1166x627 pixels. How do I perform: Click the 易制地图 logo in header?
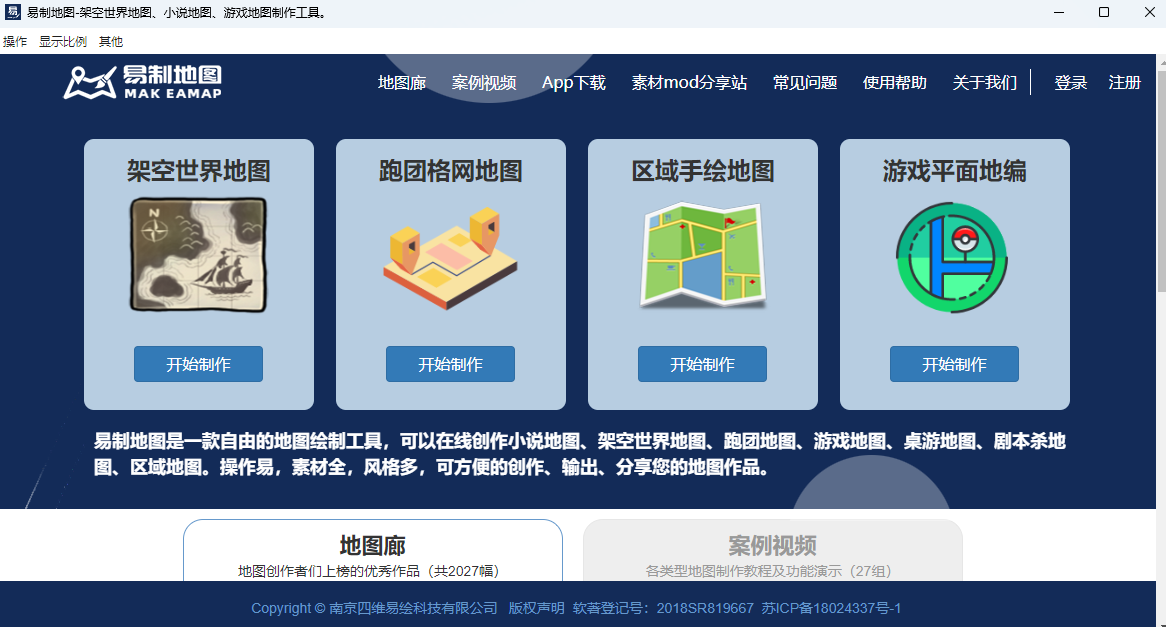click(x=143, y=82)
